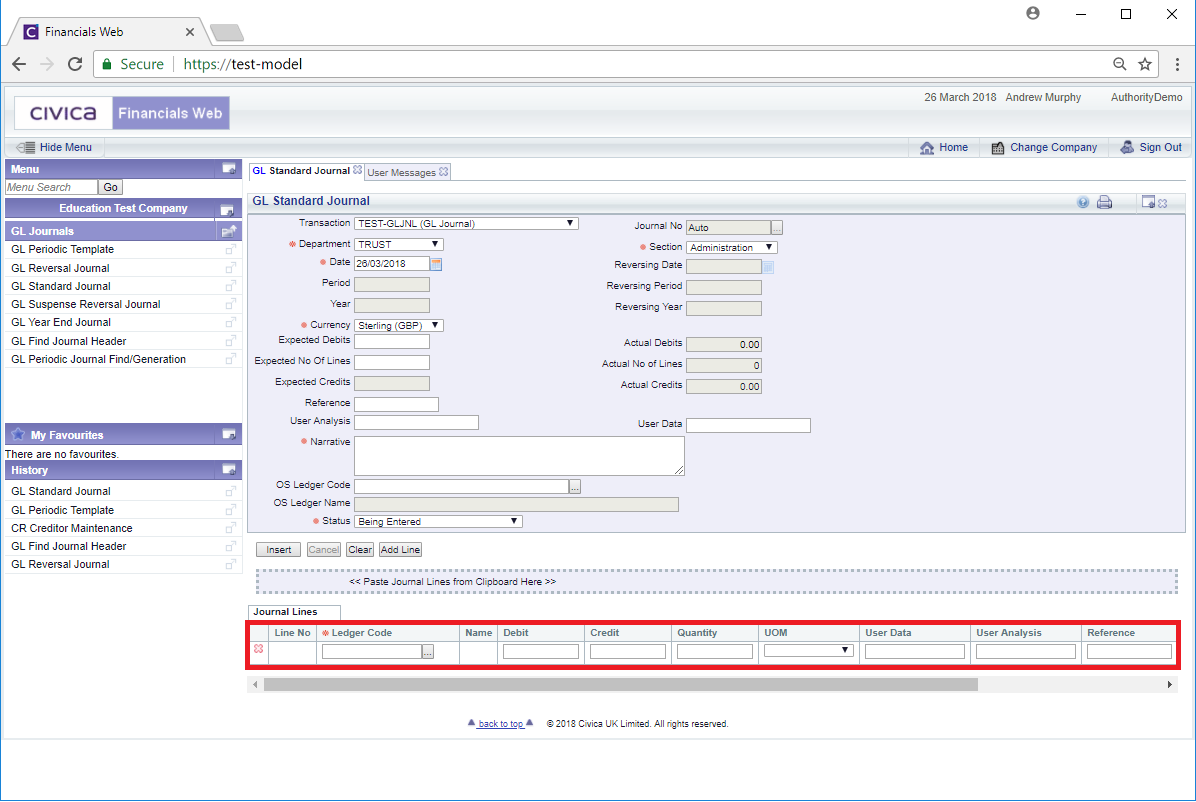Screen dimensions: 1196x802
Task: Click the Narrative text area
Action: pyautogui.click(x=519, y=456)
